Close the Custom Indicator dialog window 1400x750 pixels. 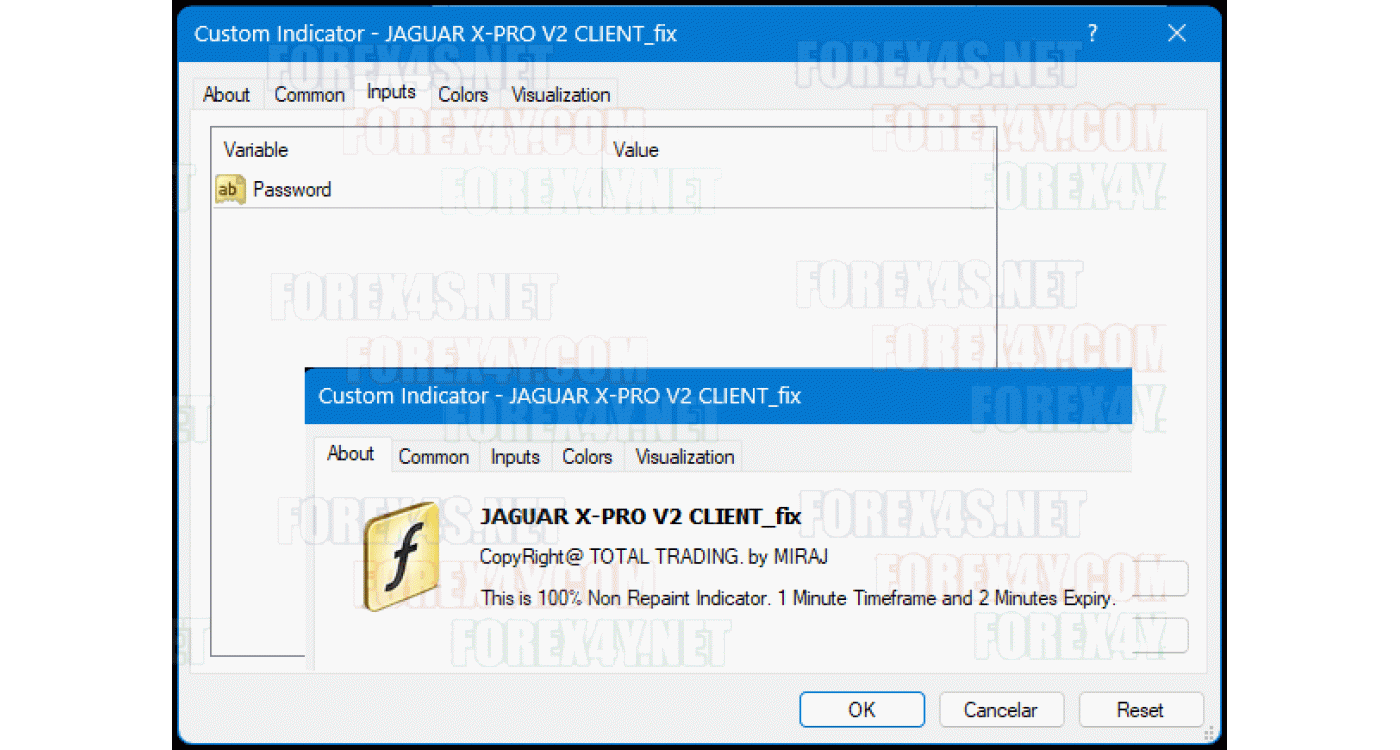pos(1176,34)
